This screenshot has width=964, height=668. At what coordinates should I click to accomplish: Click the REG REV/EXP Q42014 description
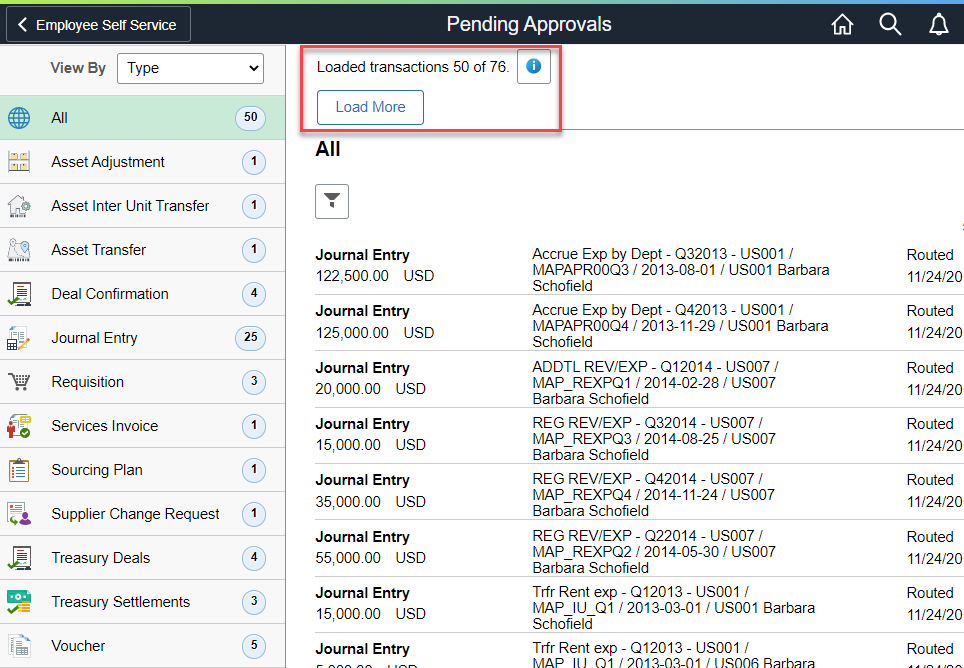click(654, 495)
